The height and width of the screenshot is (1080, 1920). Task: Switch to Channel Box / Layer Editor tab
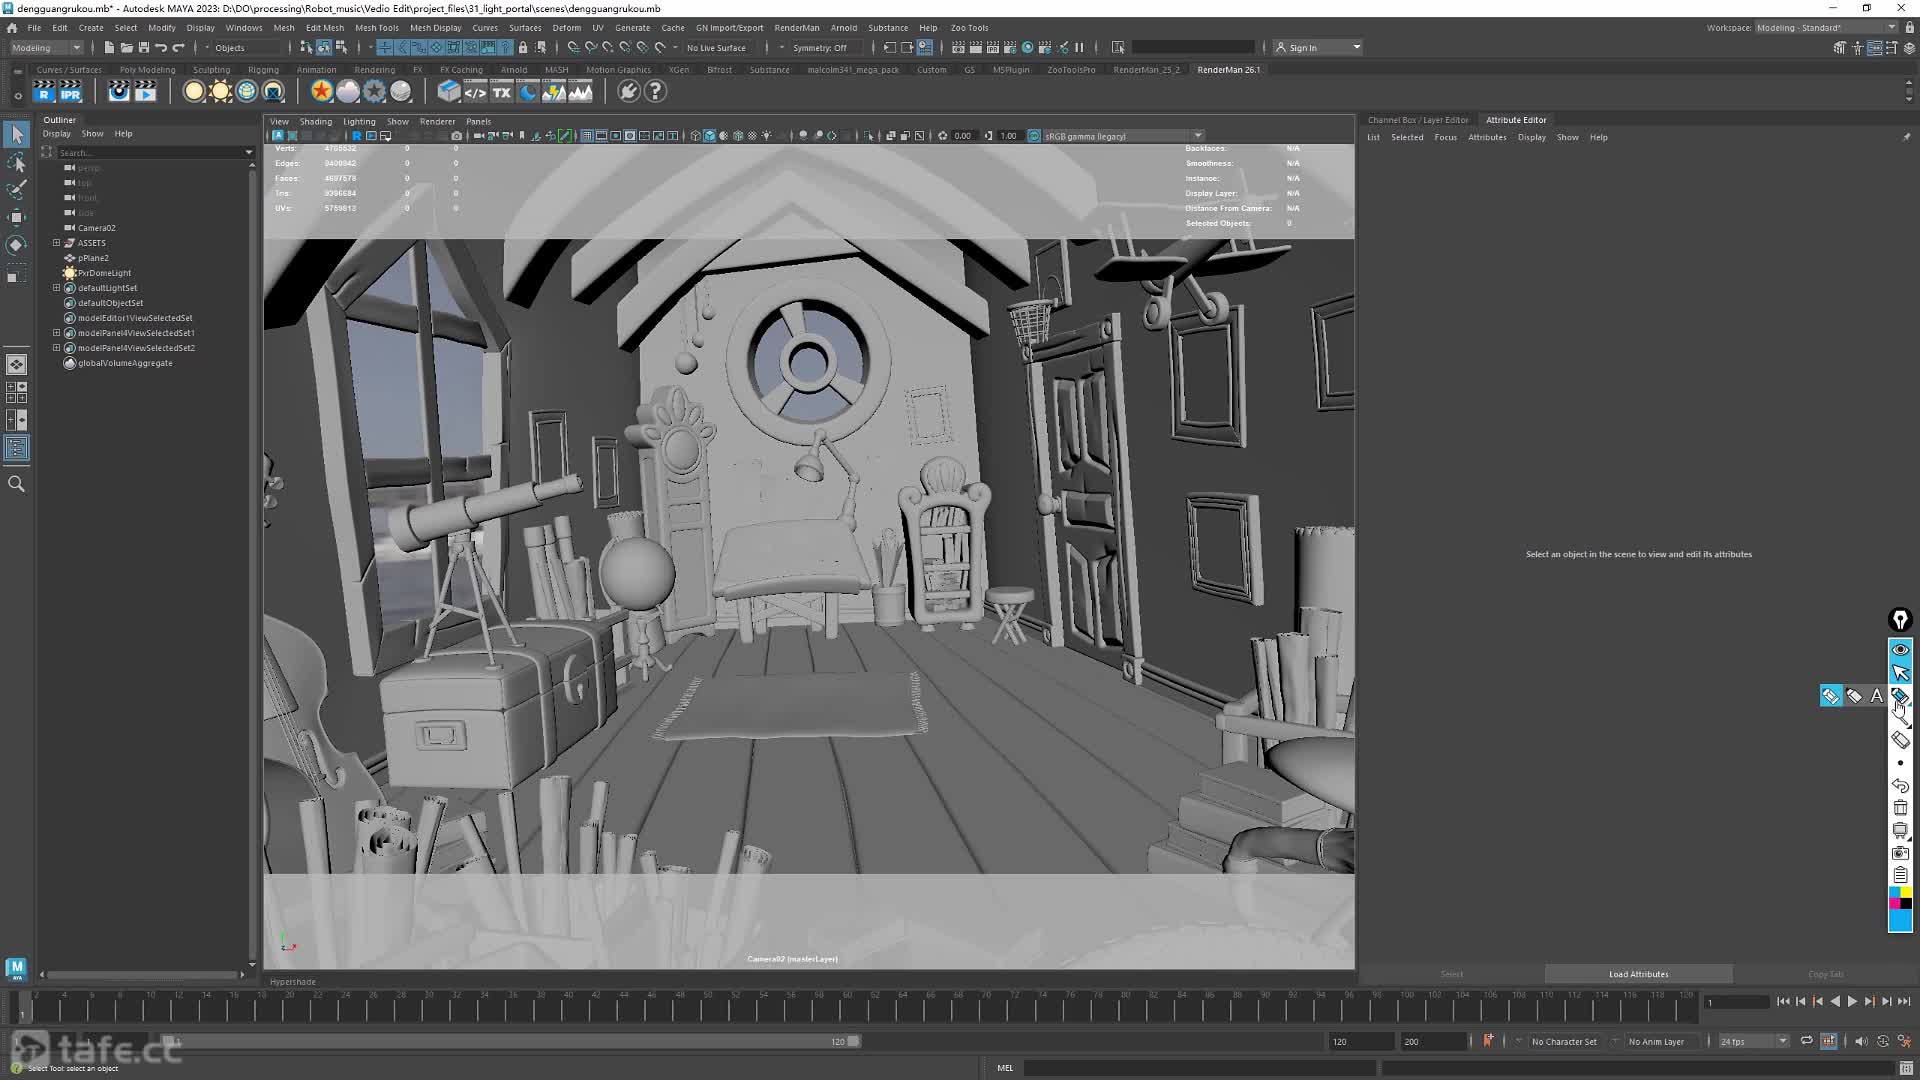click(x=1417, y=120)
